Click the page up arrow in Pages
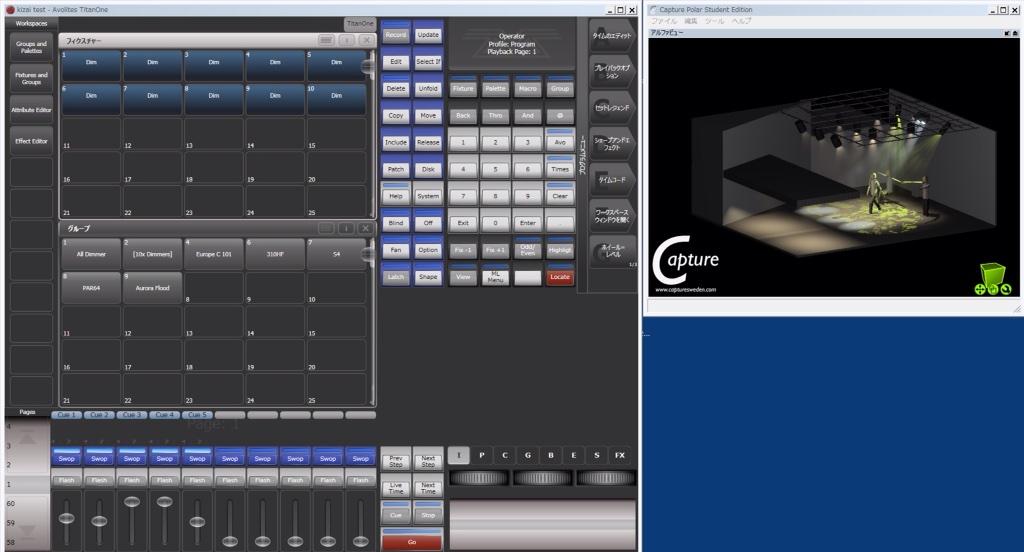1024x552 pixels. (27, 438)
